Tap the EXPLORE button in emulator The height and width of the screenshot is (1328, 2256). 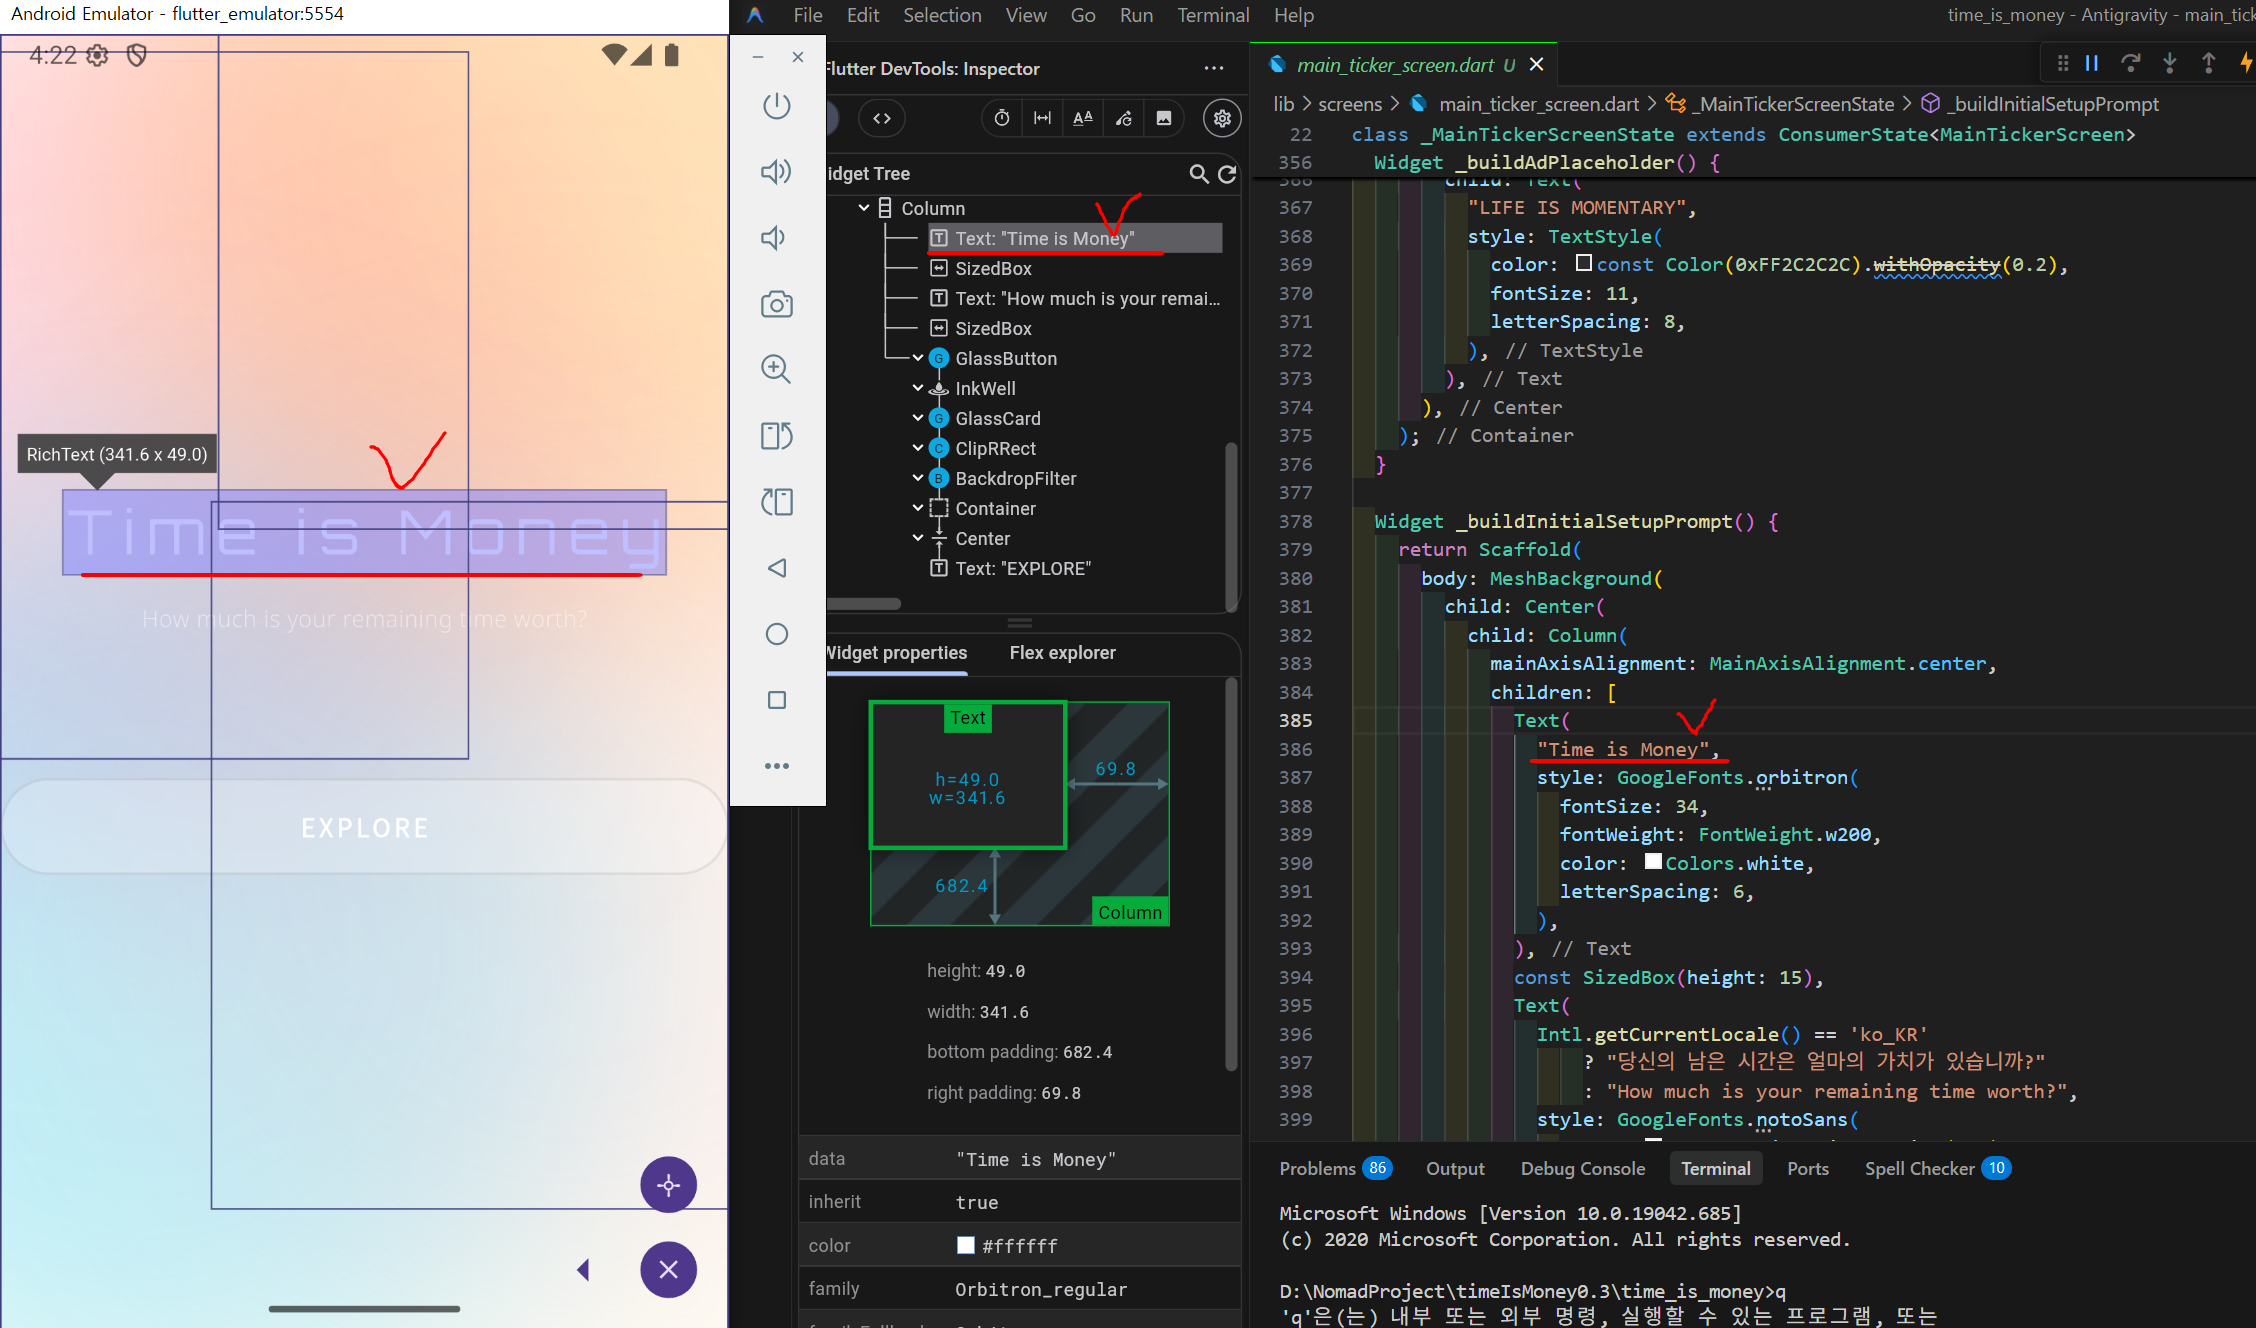(365, 828)
